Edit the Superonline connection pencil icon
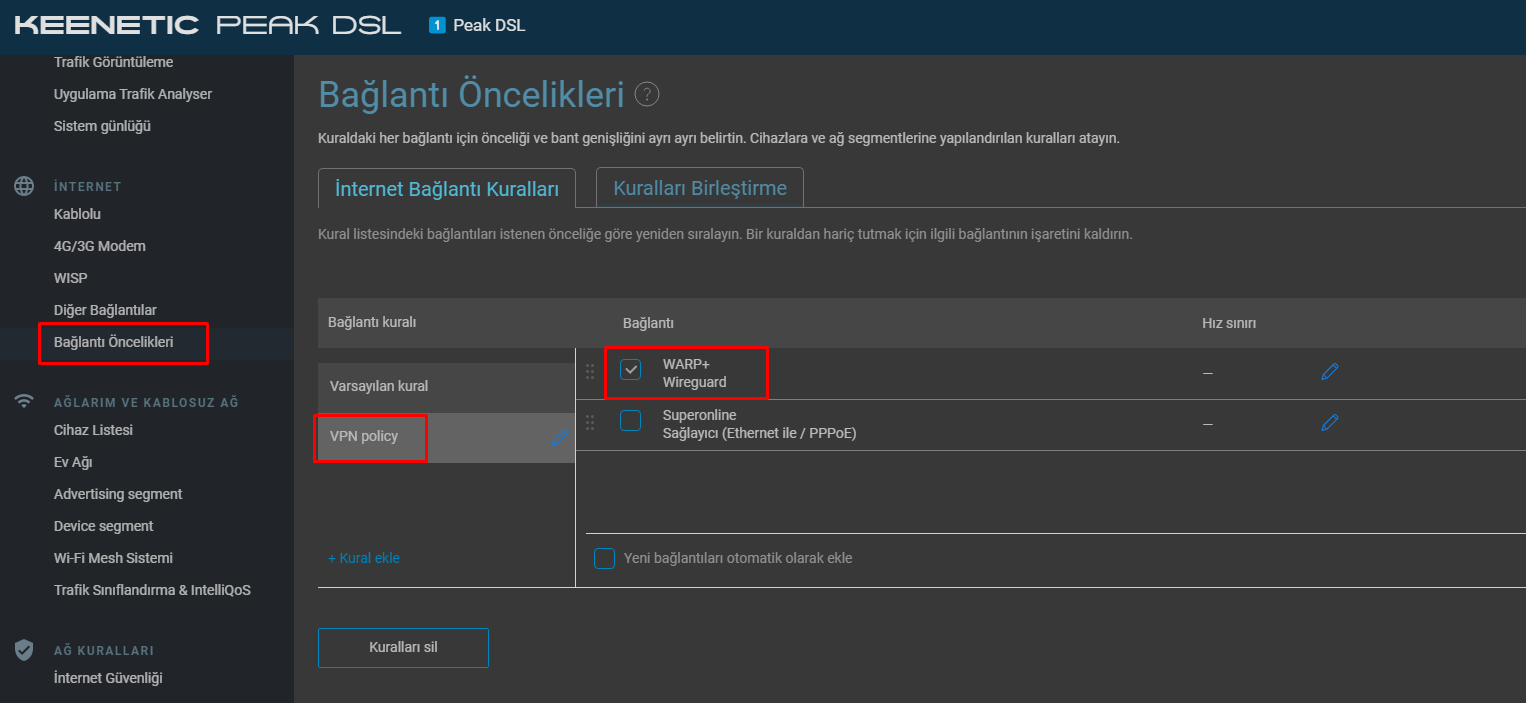1526x703 pixels. tap(1329, 423)
